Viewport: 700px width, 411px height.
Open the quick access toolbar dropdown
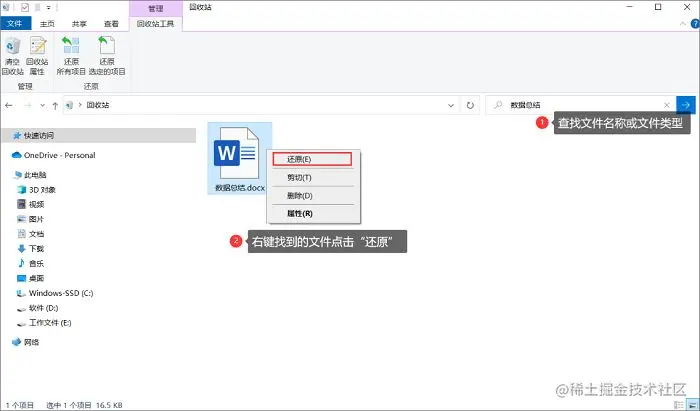[x=48, y=8]
